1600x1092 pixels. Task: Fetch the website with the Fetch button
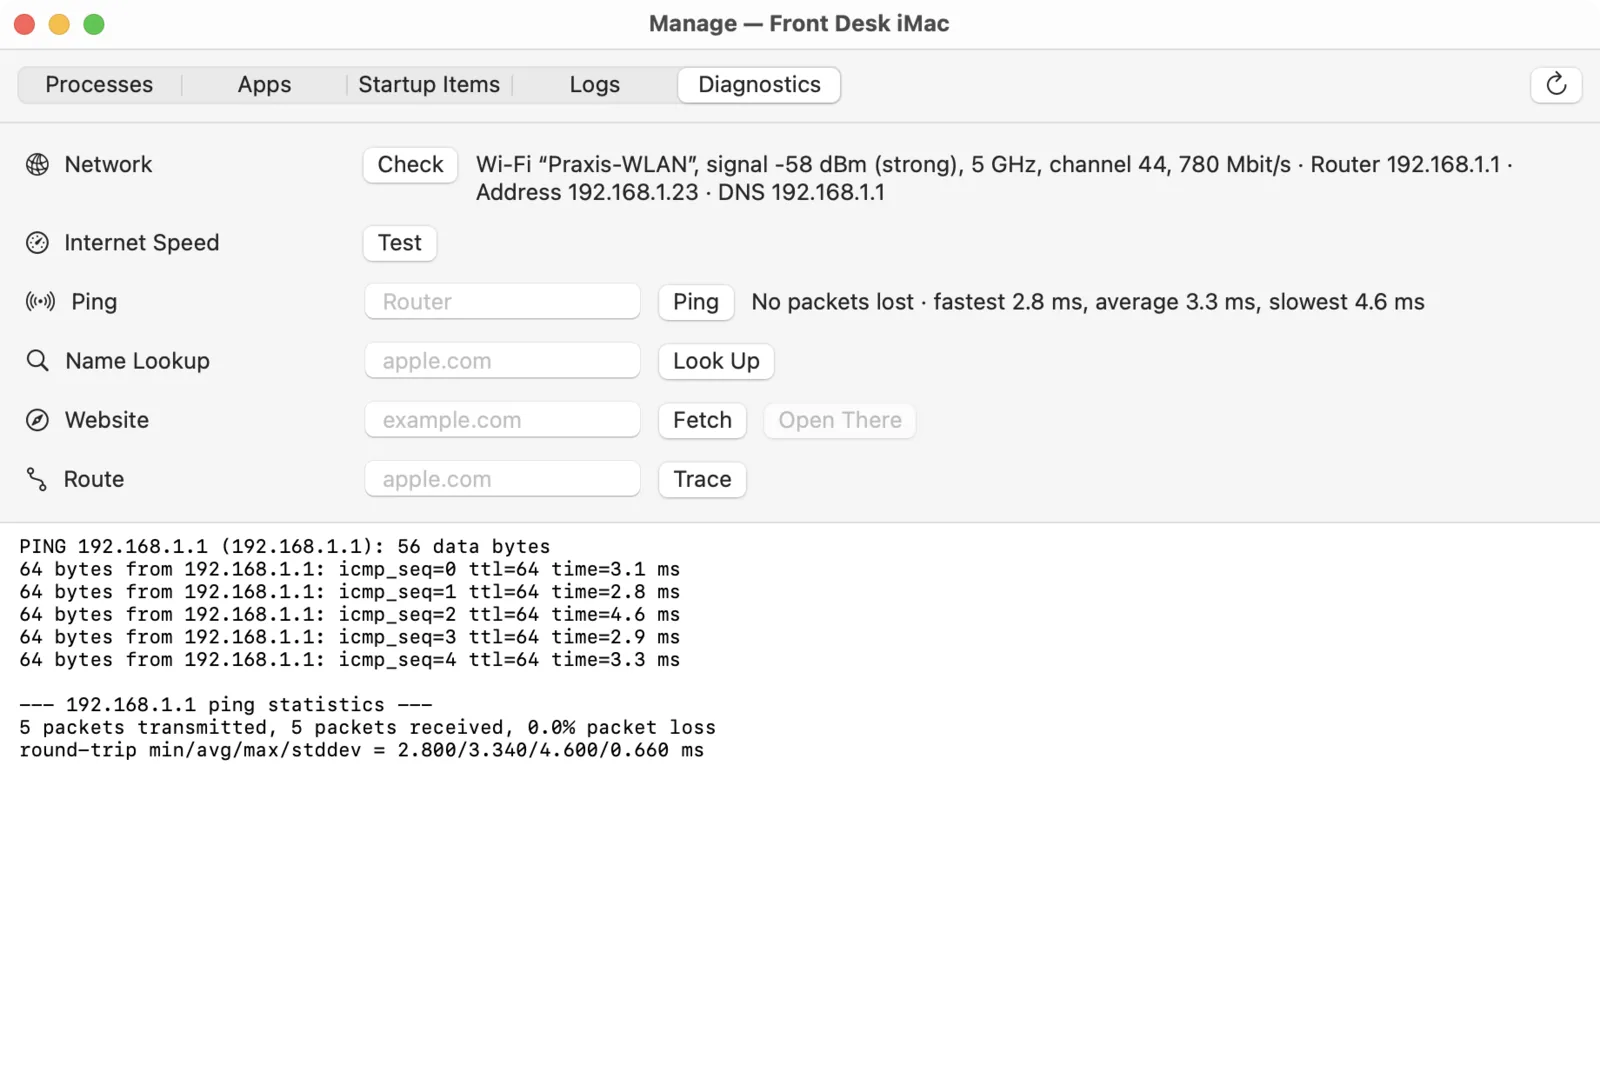702,420
